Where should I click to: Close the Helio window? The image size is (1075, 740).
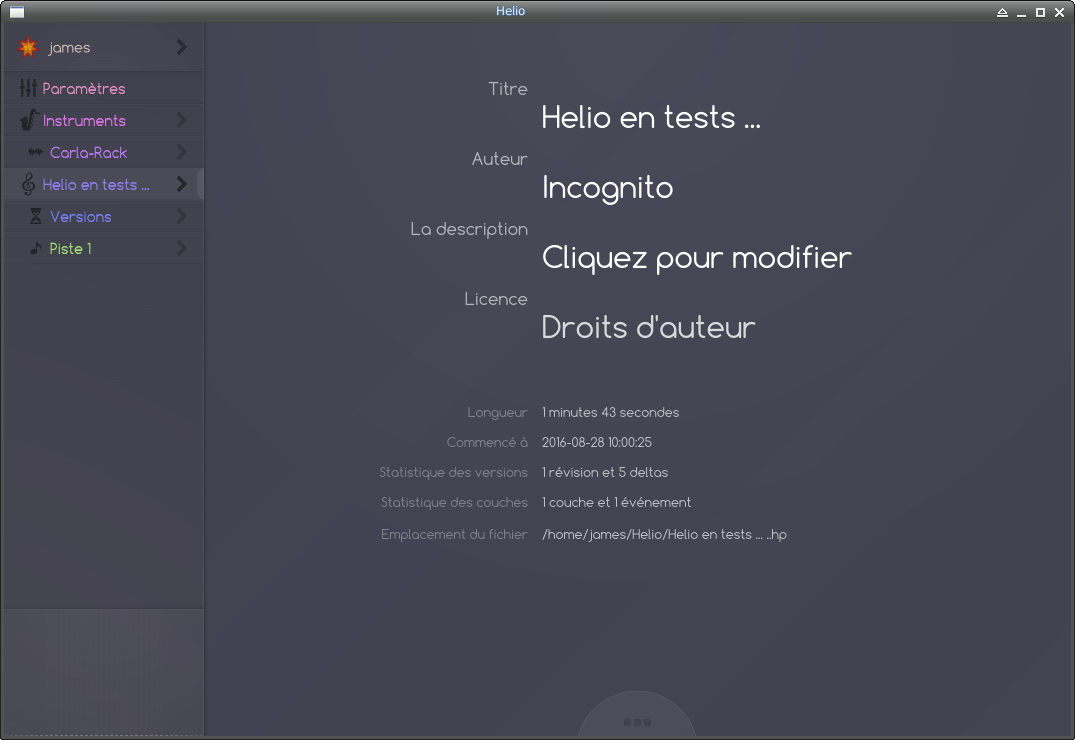pyautogui.click(x=1059, y=12)
